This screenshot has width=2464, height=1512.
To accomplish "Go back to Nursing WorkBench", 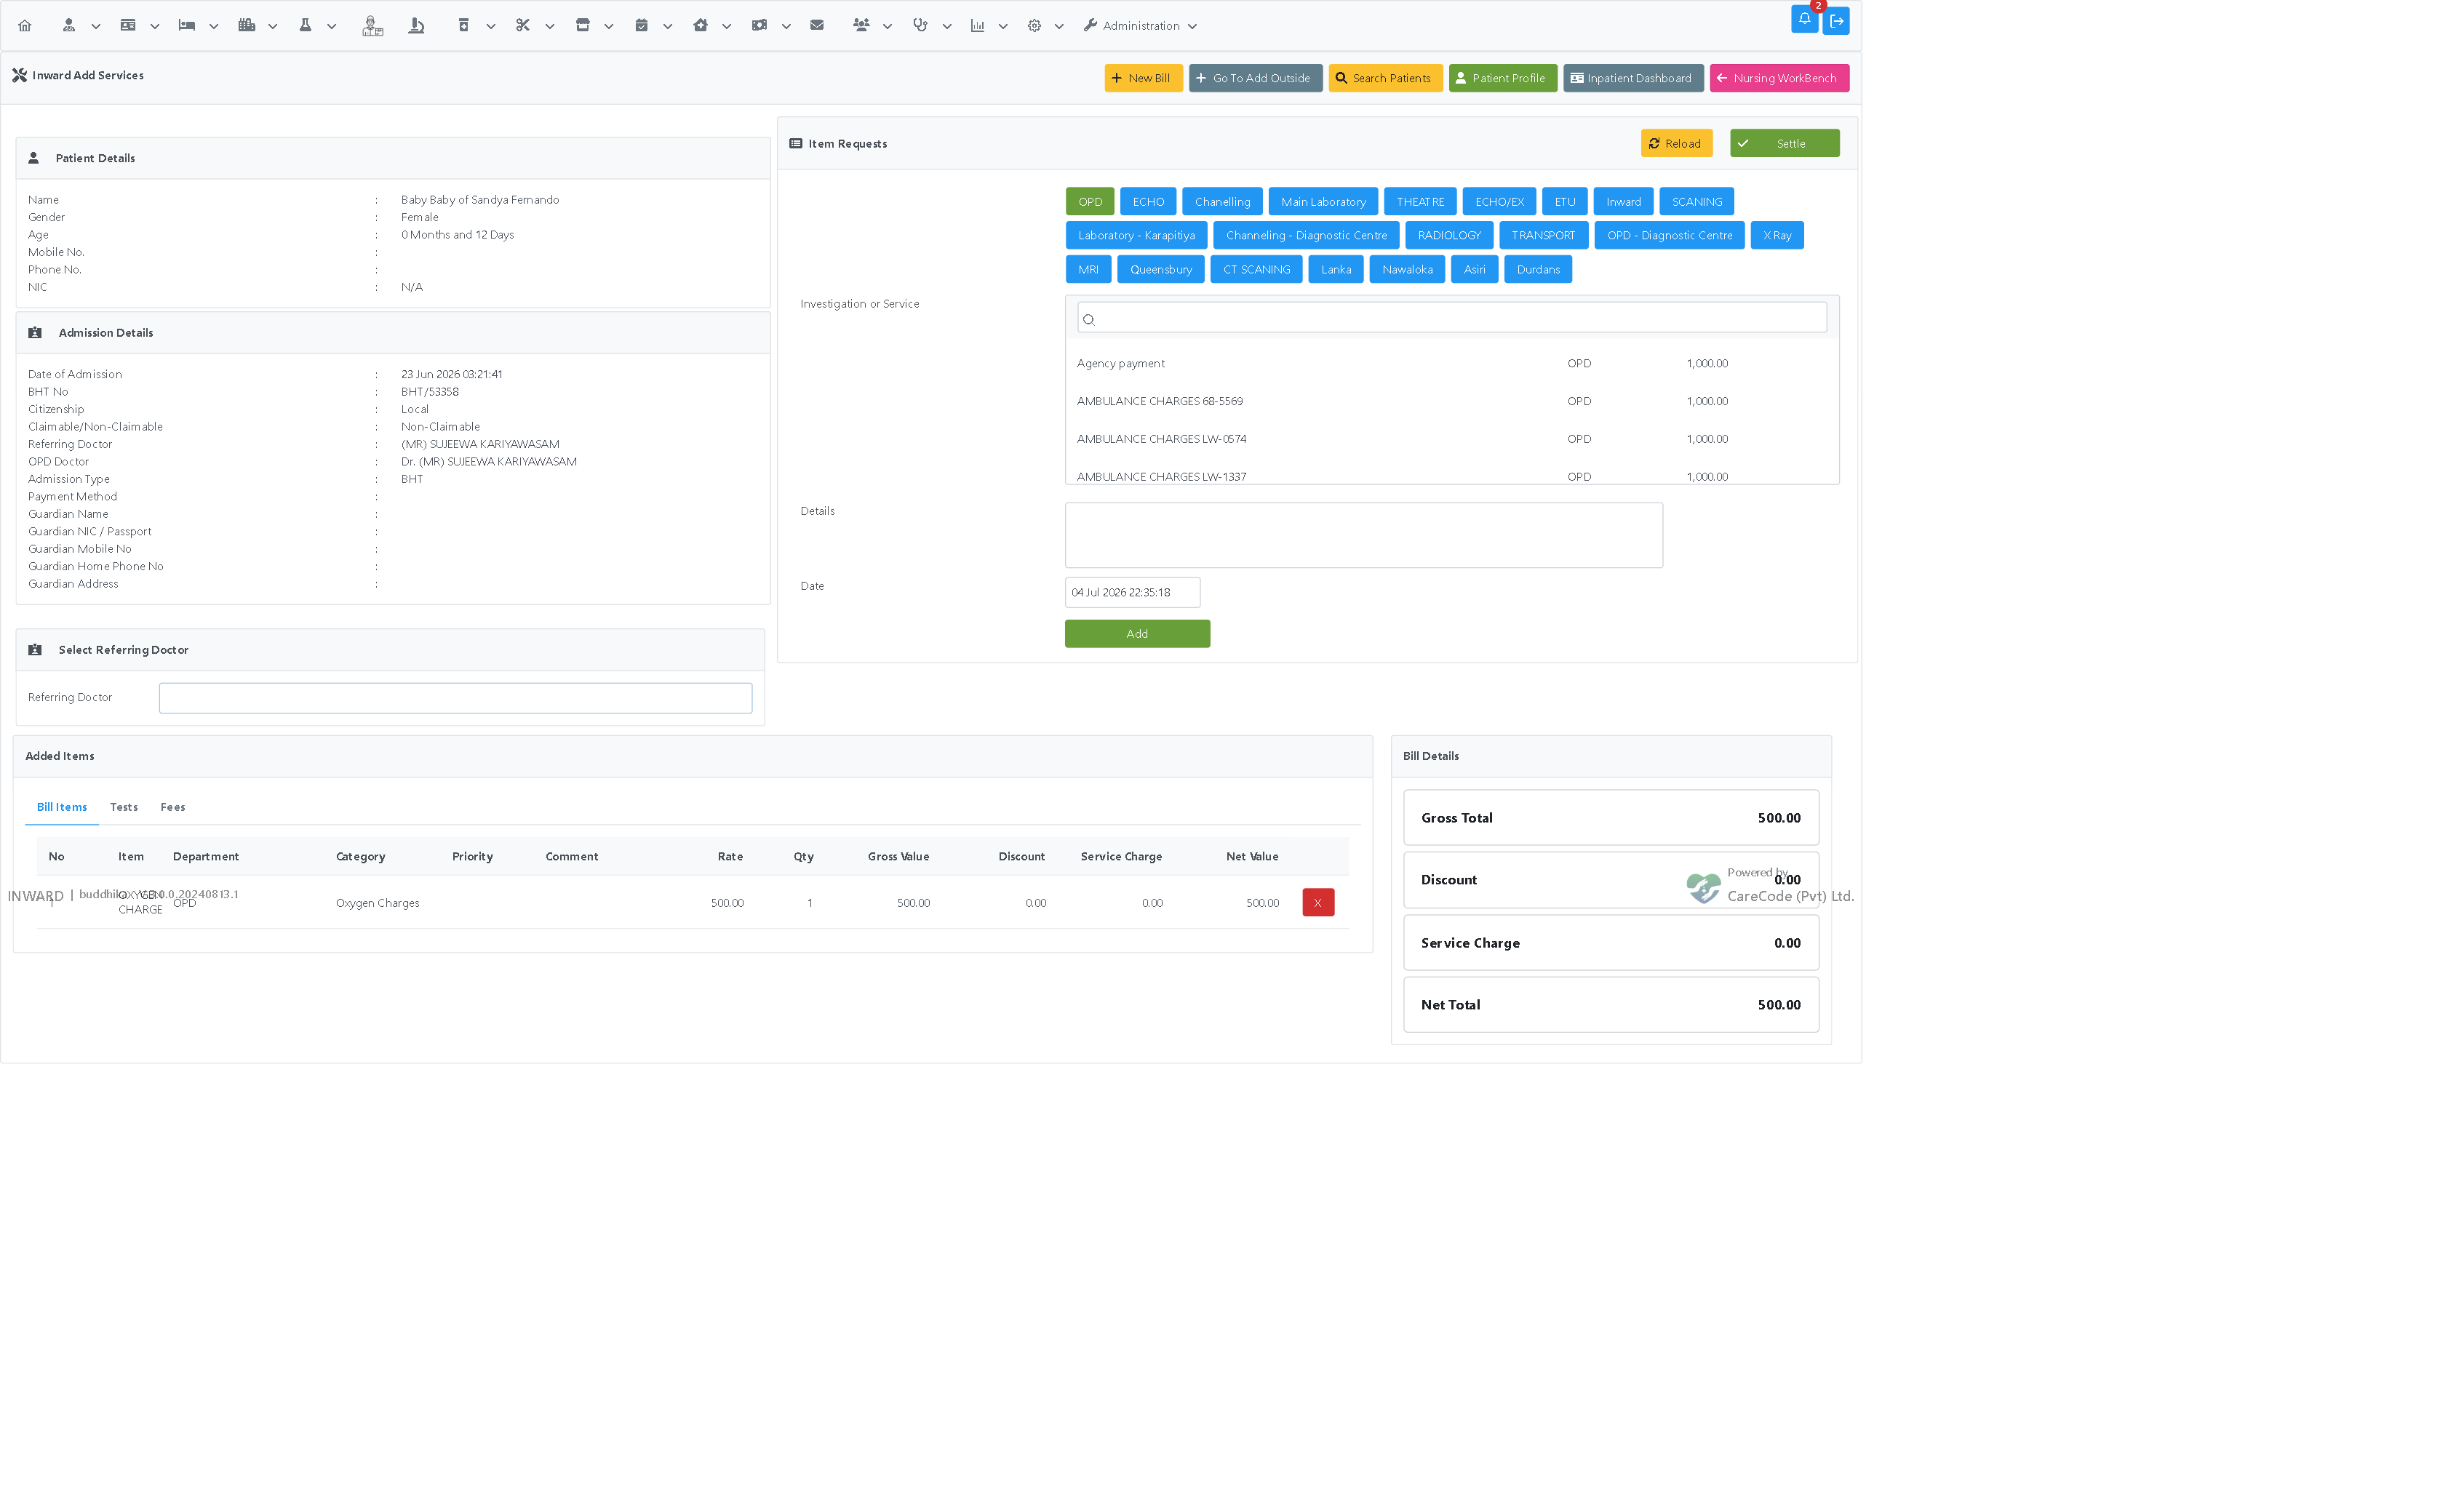I will click(1779, 78).
